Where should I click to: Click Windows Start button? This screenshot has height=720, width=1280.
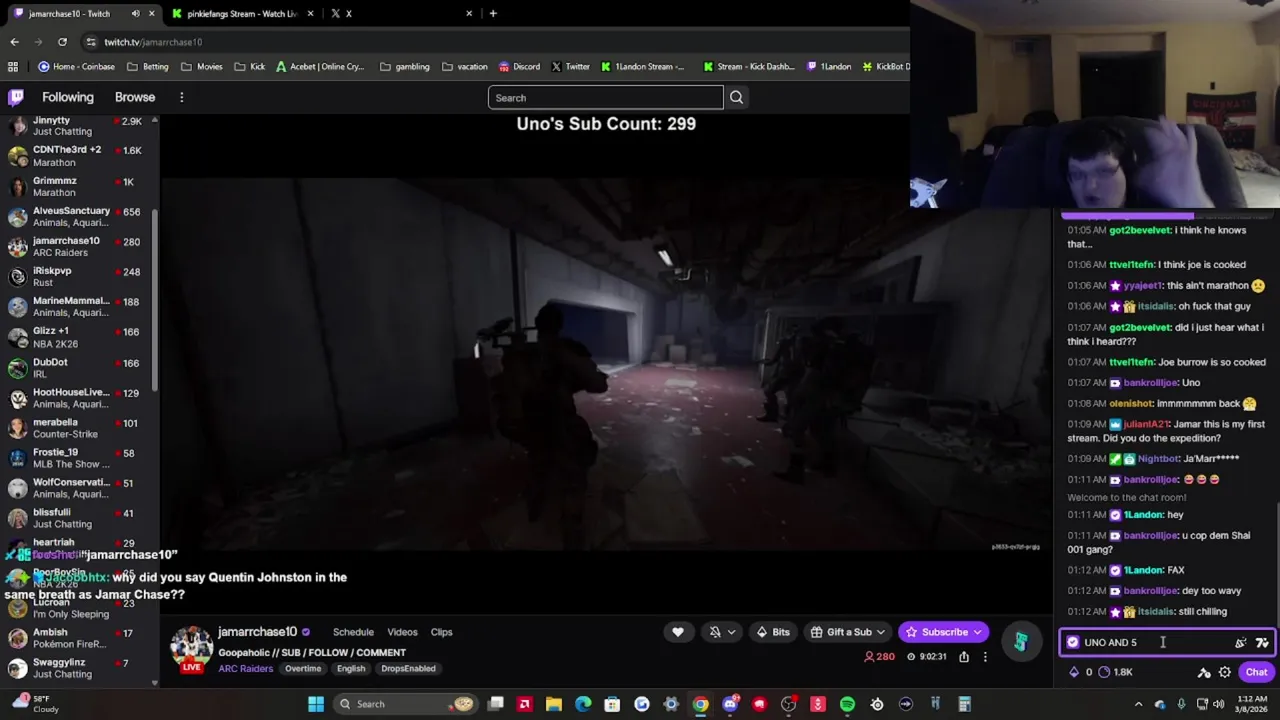coord(316,704)
